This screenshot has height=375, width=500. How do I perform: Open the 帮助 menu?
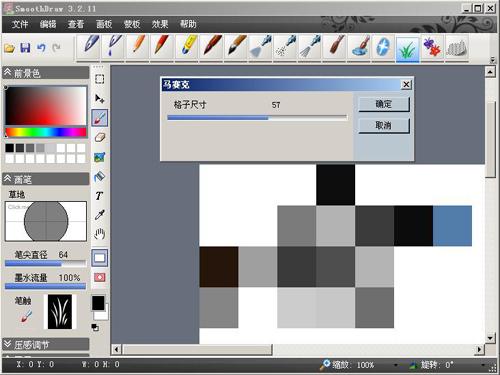[x=188, y=24]
